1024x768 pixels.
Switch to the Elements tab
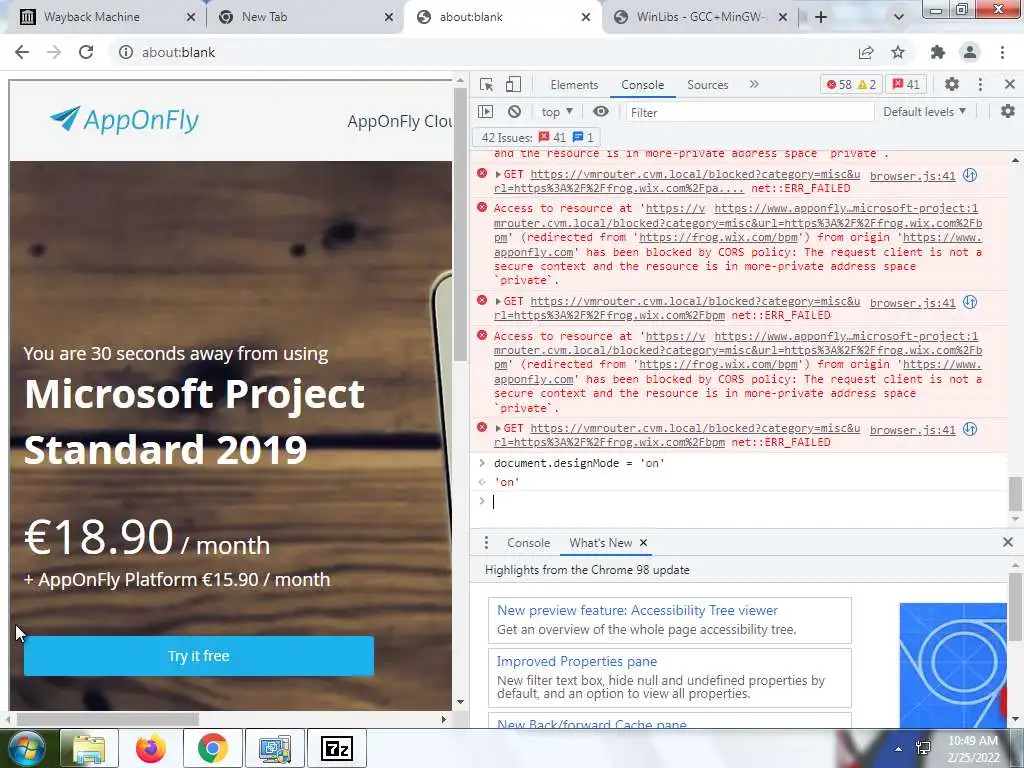tap(574, 85)
